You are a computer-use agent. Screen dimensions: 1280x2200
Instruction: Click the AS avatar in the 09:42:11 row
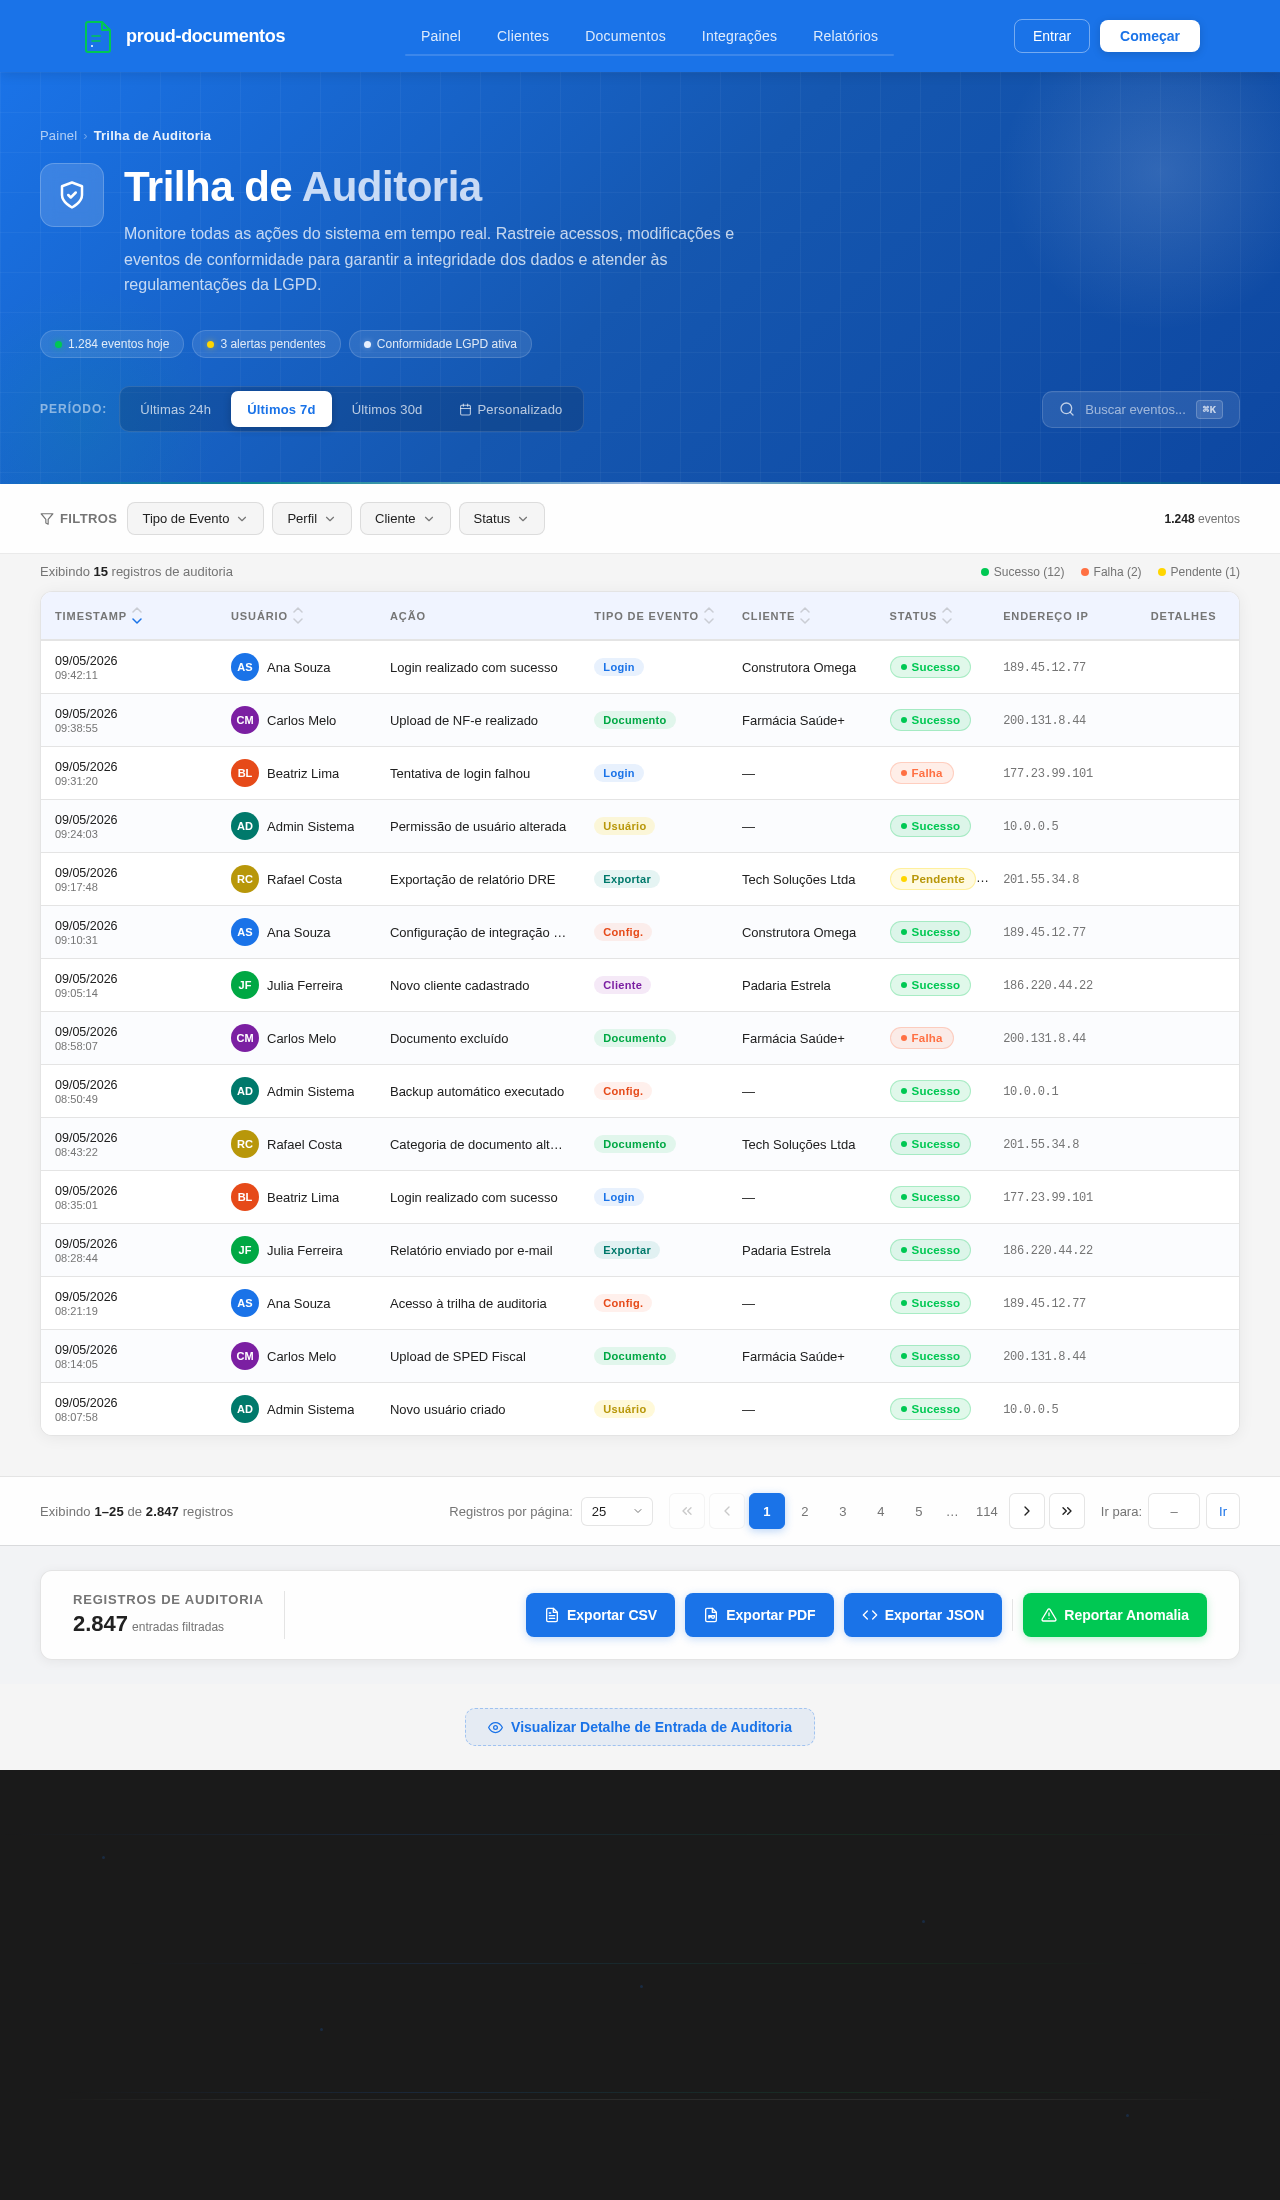[x=245, y=667]
